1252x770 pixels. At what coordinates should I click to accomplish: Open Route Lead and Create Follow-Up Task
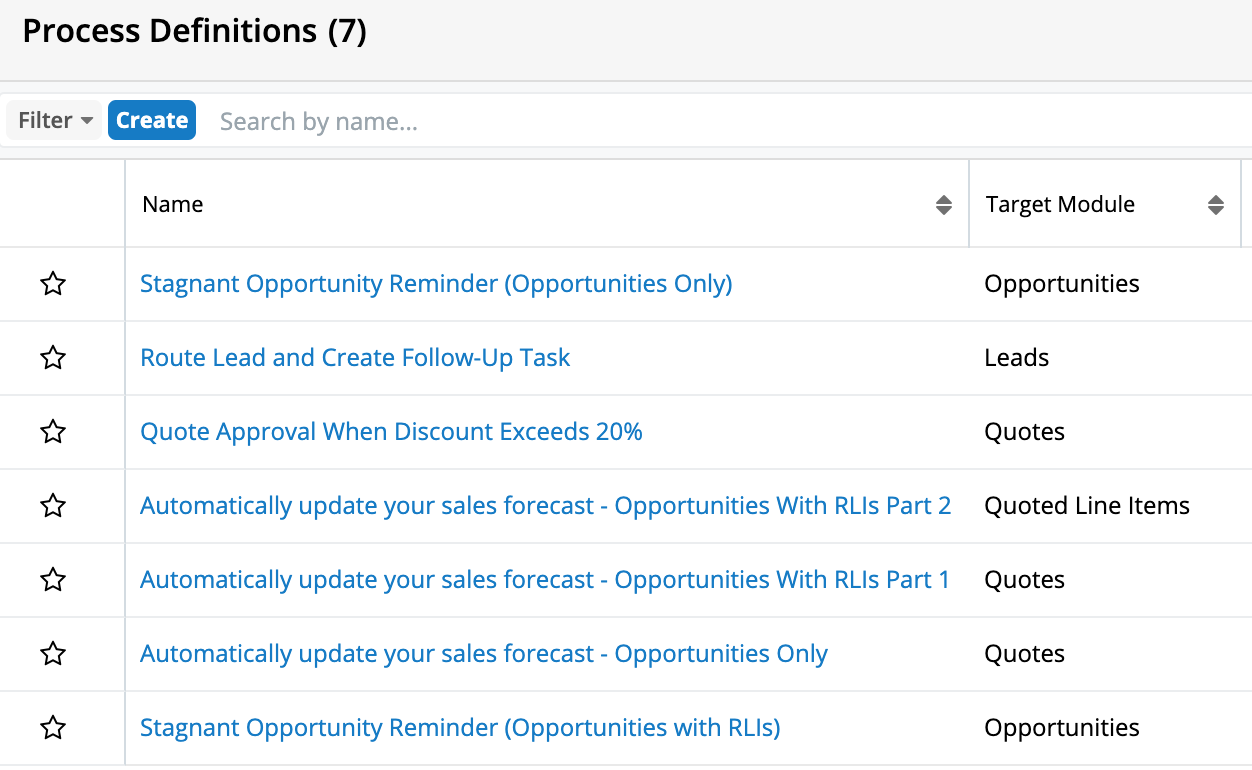[x=355, y=358]
